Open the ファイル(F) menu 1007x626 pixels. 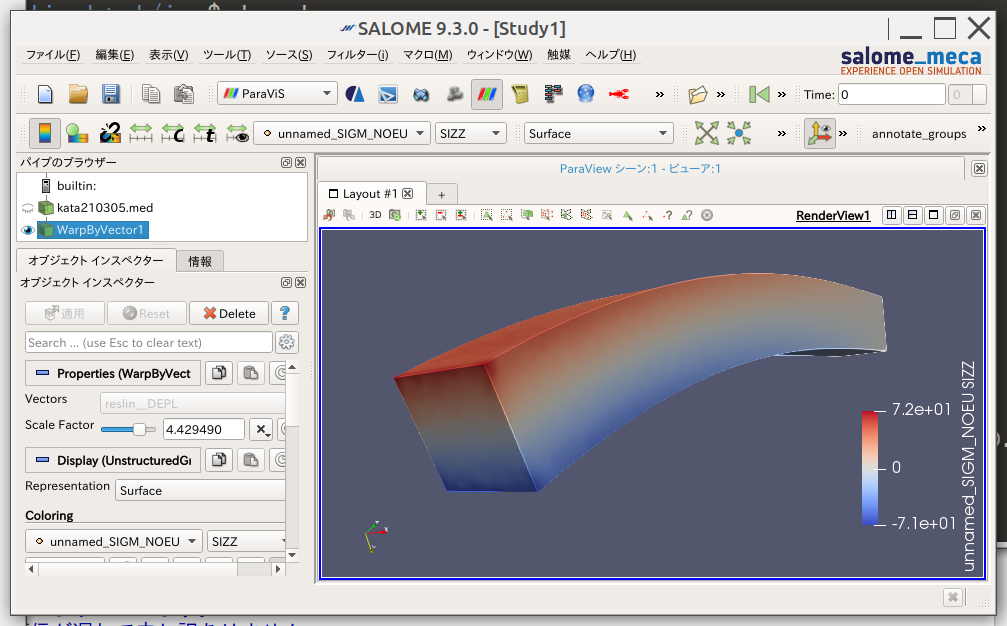tap(53, 55)
